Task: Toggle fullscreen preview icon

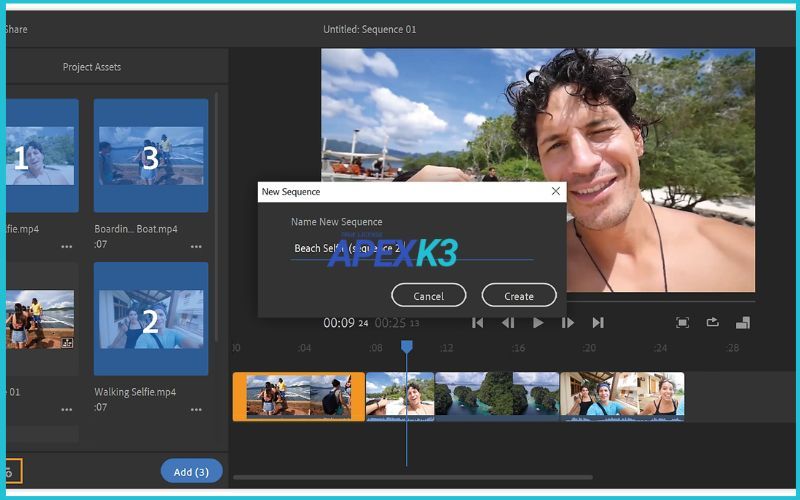Action: pyautogui.click(x=683, y=322)
